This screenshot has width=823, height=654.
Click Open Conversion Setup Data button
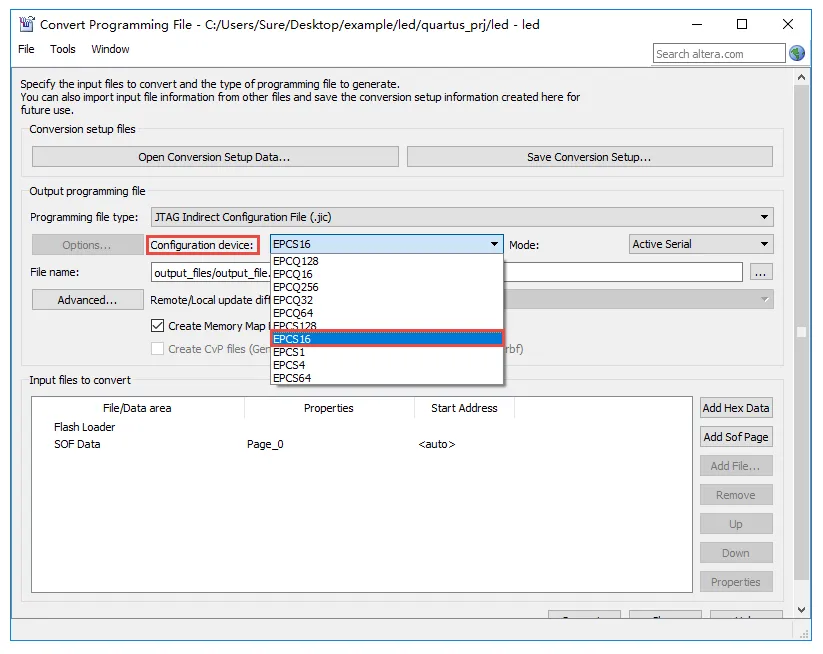pos(215,157)
